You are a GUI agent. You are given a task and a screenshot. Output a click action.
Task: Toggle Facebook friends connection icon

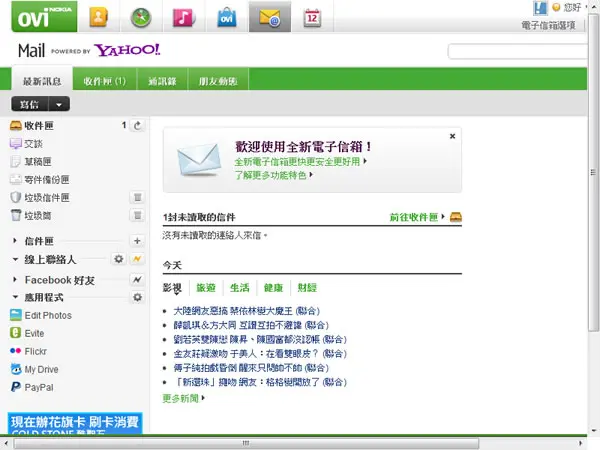point(137,280)
